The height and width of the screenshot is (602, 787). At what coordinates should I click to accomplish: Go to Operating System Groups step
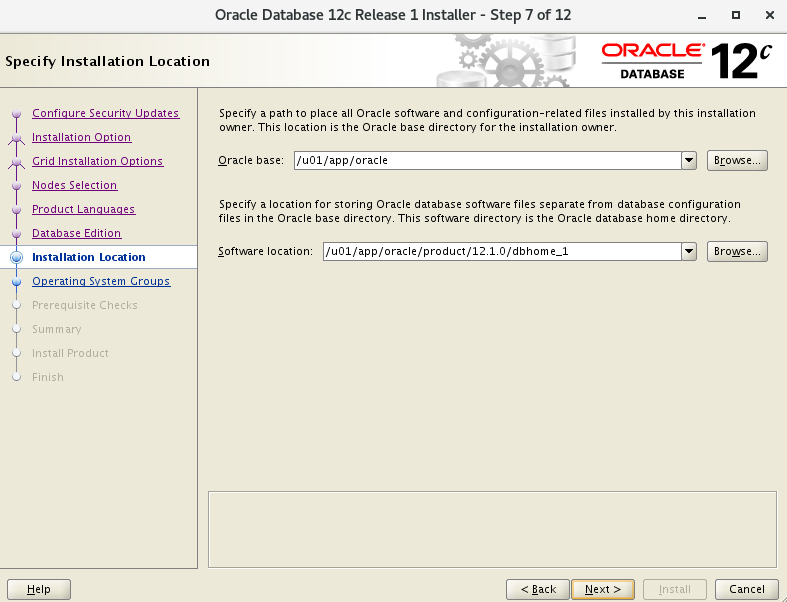click(x=101, y=281)
